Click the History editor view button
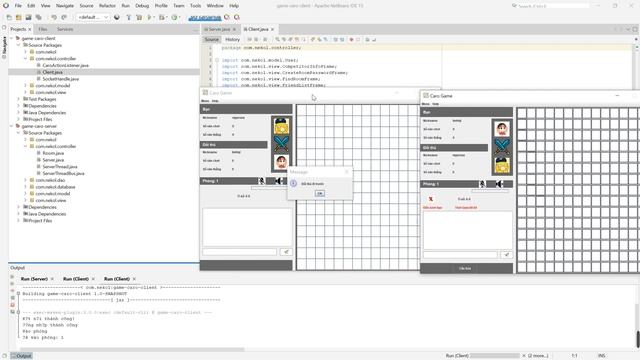The image size is (640, 360). (232, 40)
